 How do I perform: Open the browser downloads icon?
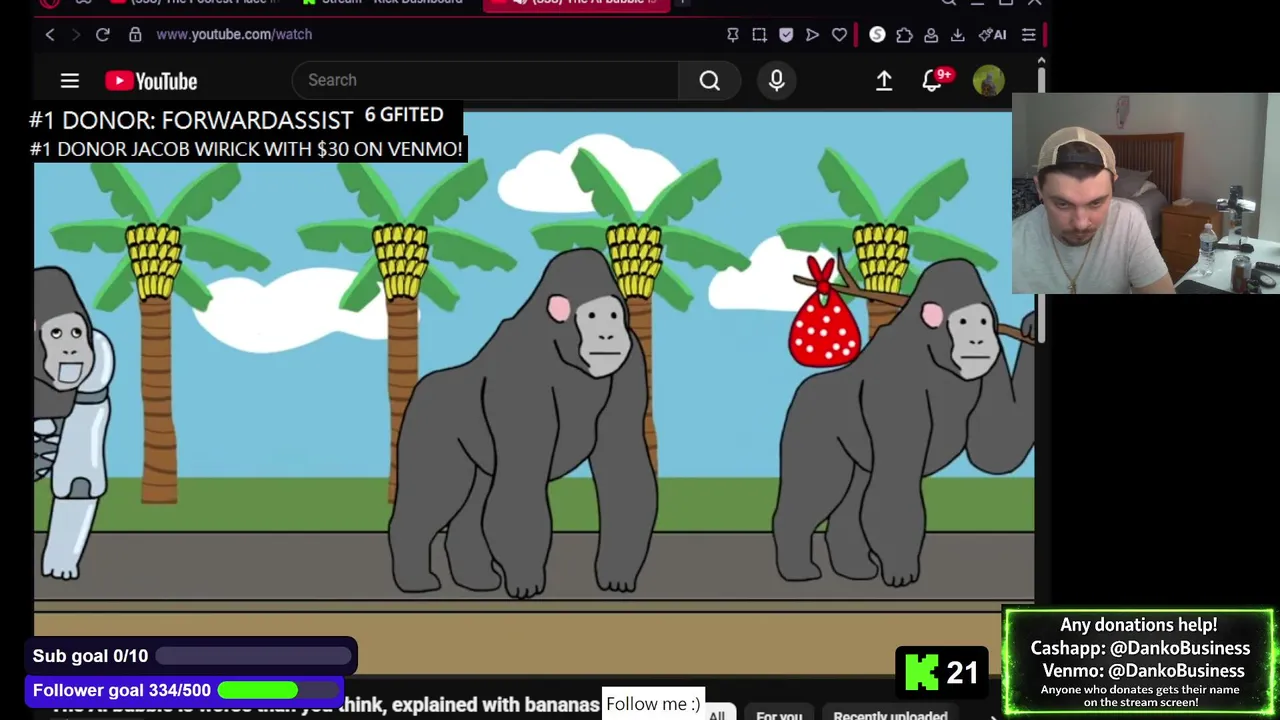point(957,35)
